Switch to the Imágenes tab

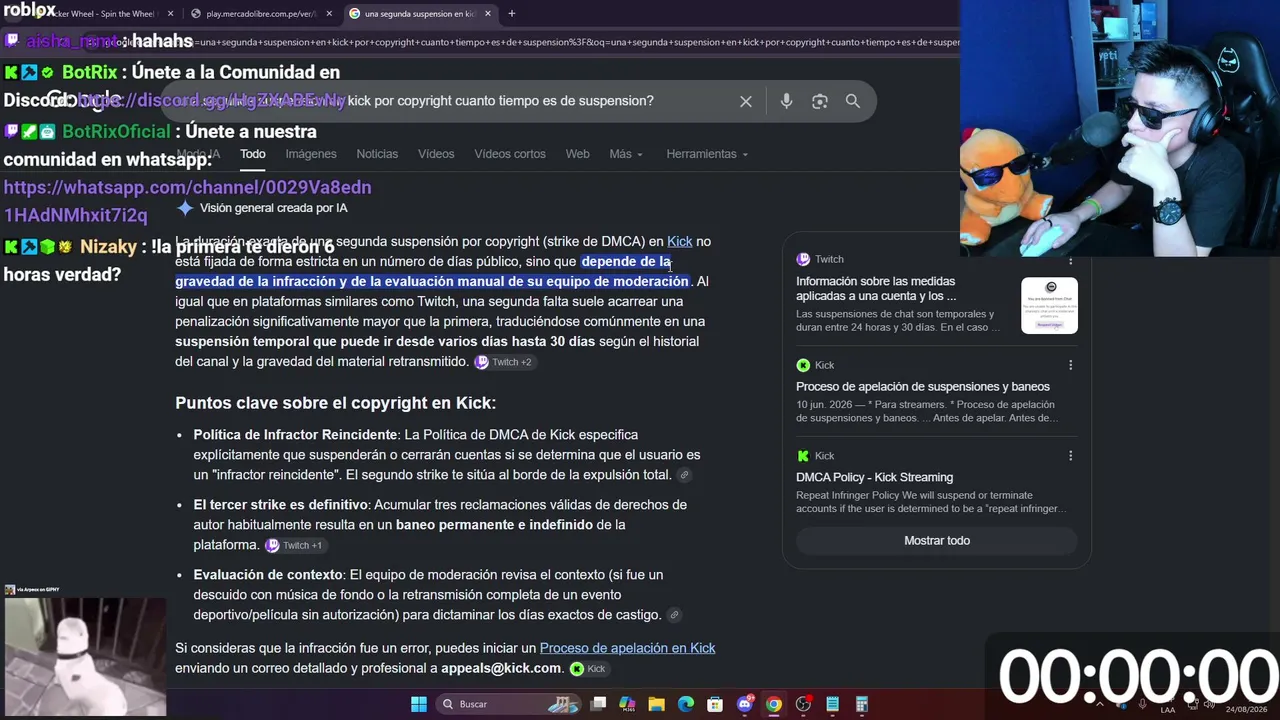(311, 154)
